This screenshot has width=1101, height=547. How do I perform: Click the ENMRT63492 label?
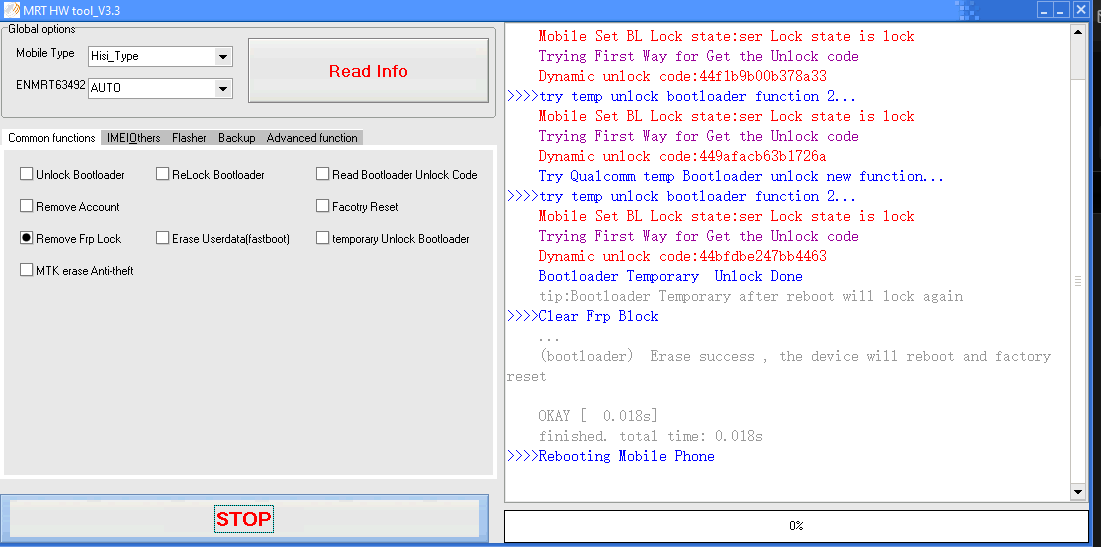tap(51, 84)
